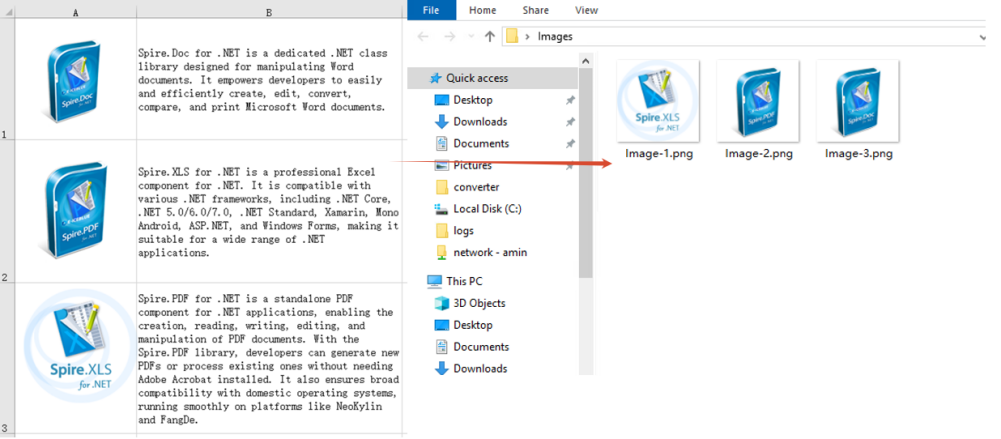
Task: Select column A header in spreadsheet
Action: pos(76,13)
